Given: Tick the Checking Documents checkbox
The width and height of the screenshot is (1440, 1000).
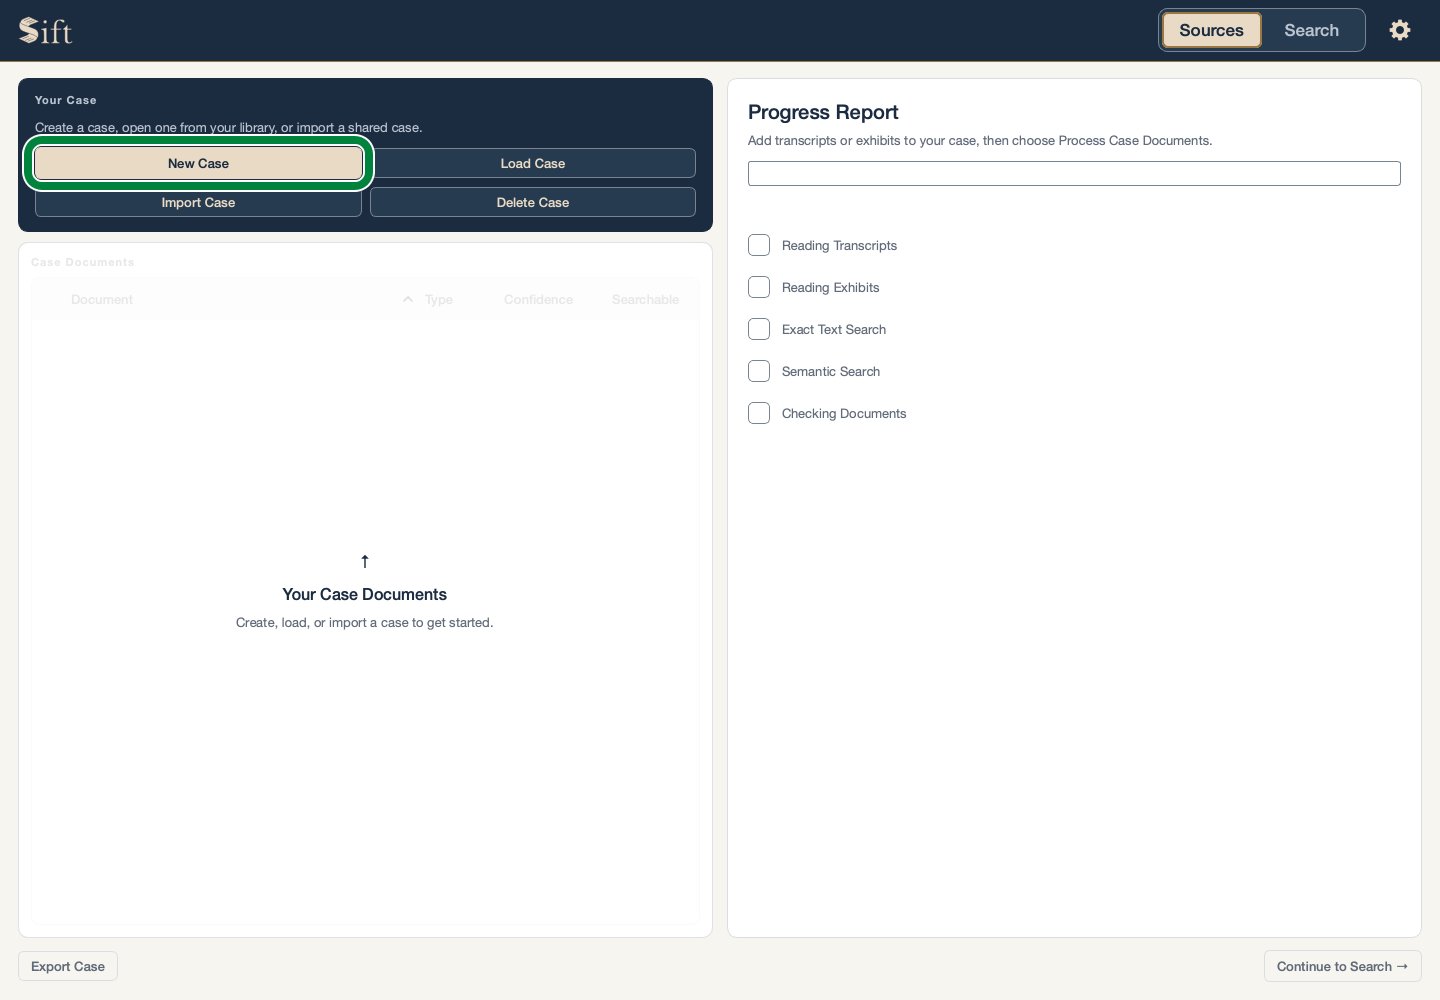Looking at the screenshot, I should click(759, 413).
